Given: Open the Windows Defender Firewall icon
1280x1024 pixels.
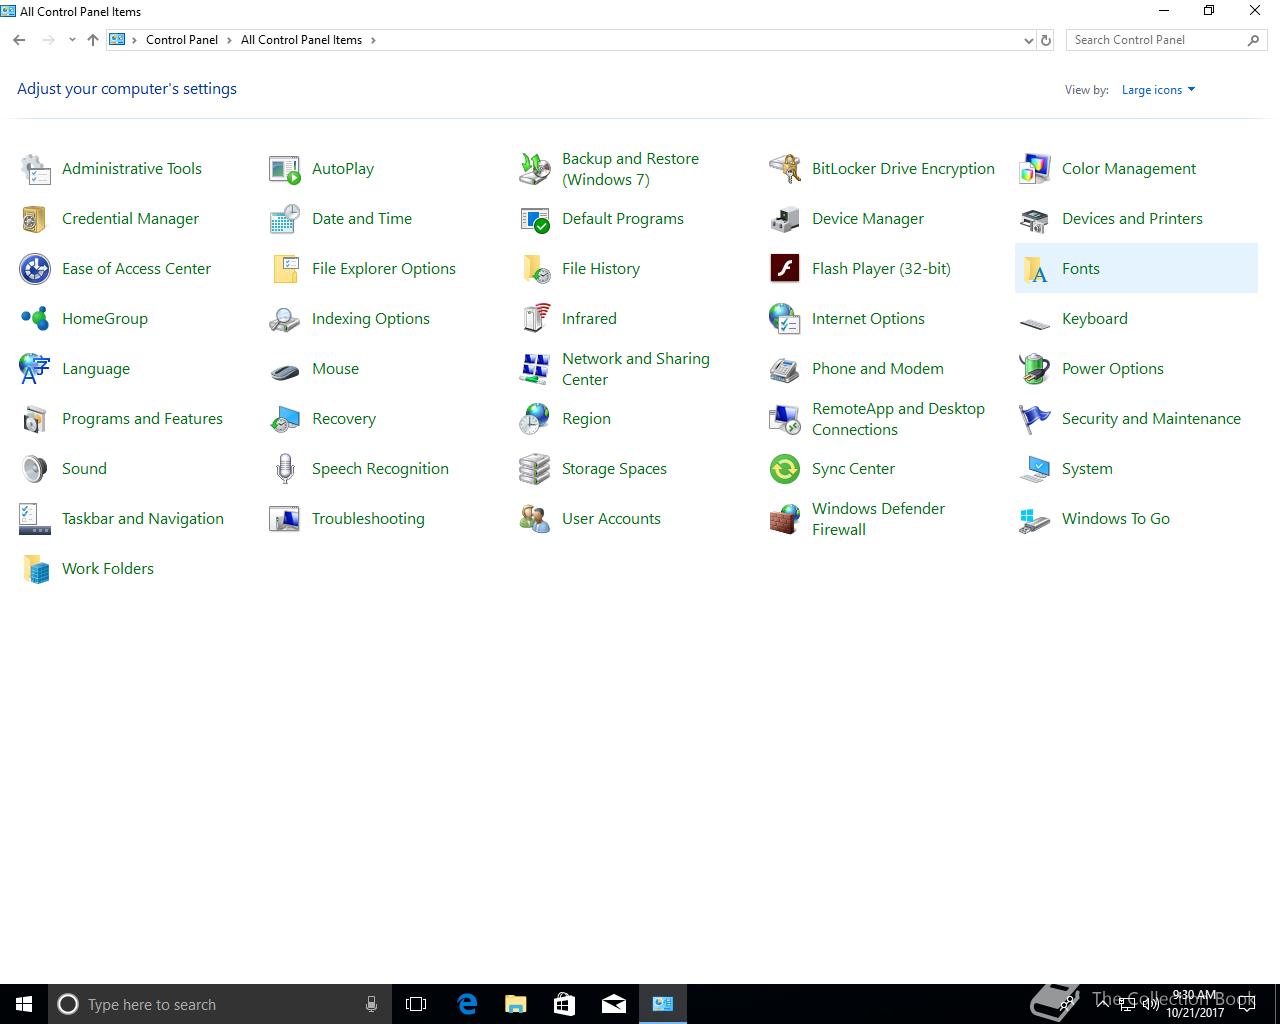Looking at the screenshot, I should [x=785, y=519].
